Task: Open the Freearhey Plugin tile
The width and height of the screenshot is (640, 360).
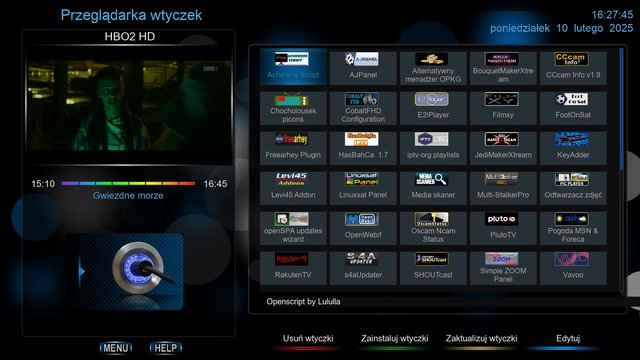Action: pyautogui.click(x=293, y=147)
